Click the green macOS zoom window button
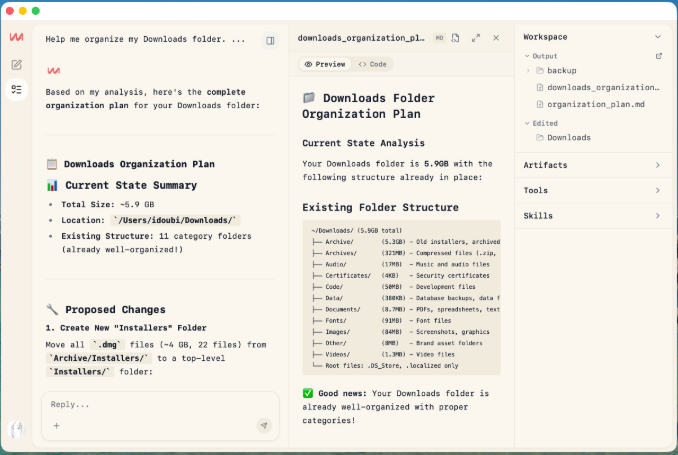 [x=36, y=11]
